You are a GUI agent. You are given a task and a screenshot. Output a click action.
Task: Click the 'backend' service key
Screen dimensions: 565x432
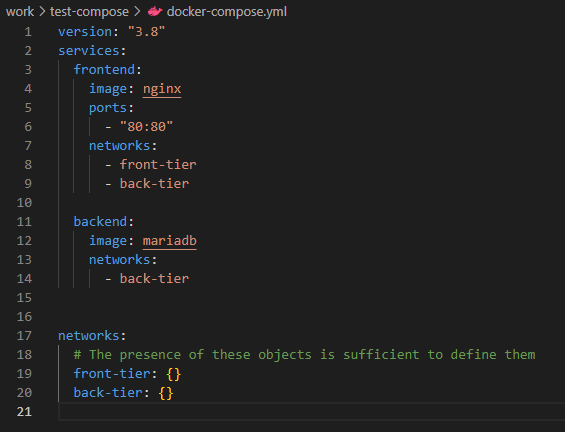(101, 222)
